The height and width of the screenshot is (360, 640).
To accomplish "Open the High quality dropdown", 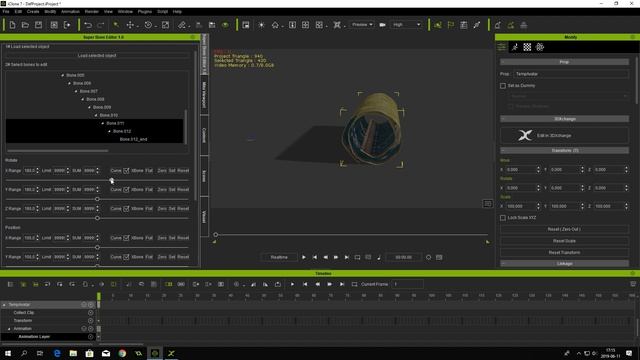I will 407,25.
